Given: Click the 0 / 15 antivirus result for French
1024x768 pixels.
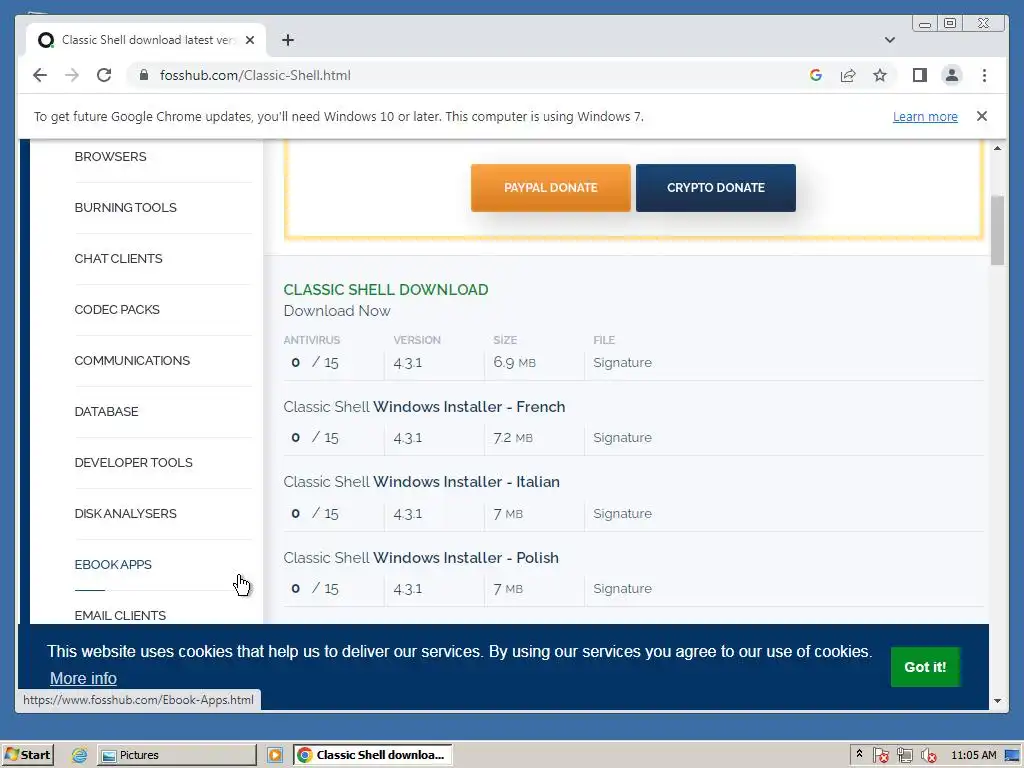Looking at the screenshot, I should (315, 438).
